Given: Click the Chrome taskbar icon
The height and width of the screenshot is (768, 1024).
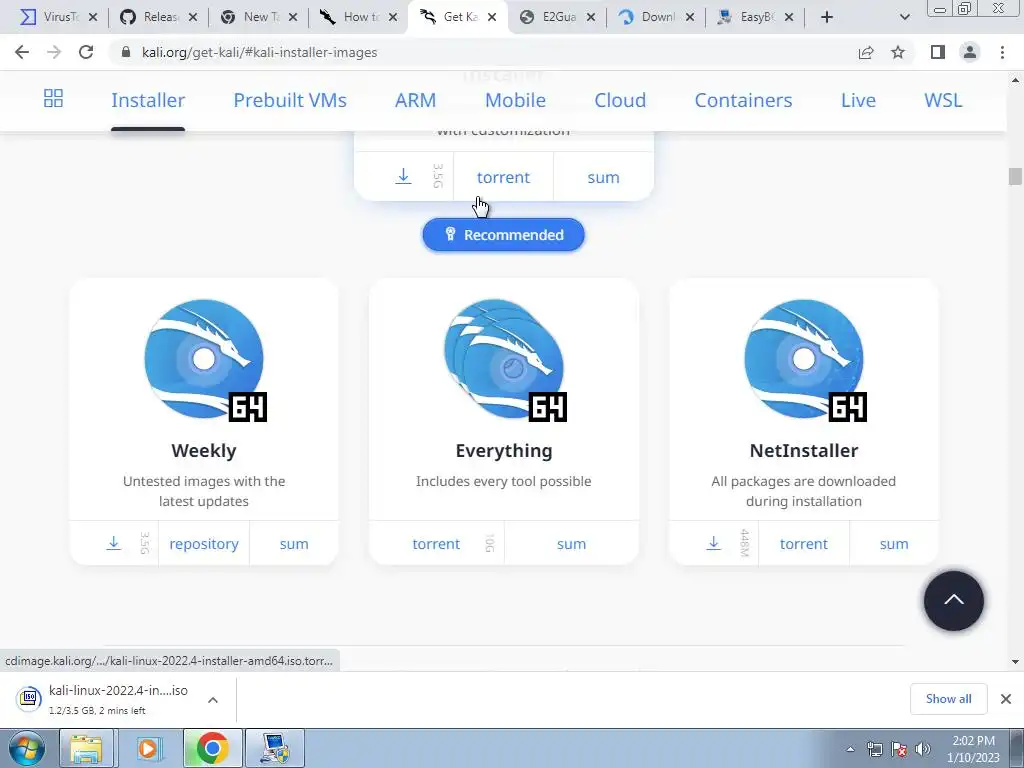Looking at the screenshot, I should [212, 748].
